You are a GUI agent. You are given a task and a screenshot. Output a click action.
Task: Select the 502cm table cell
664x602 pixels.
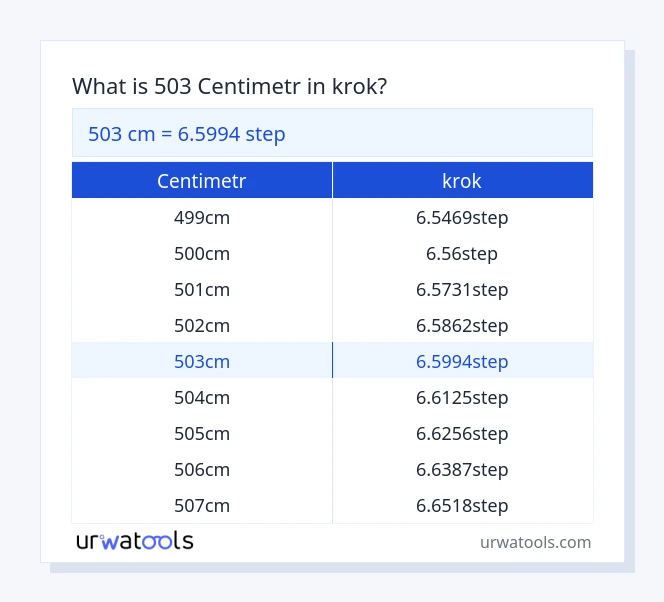[x=202, y=325]
